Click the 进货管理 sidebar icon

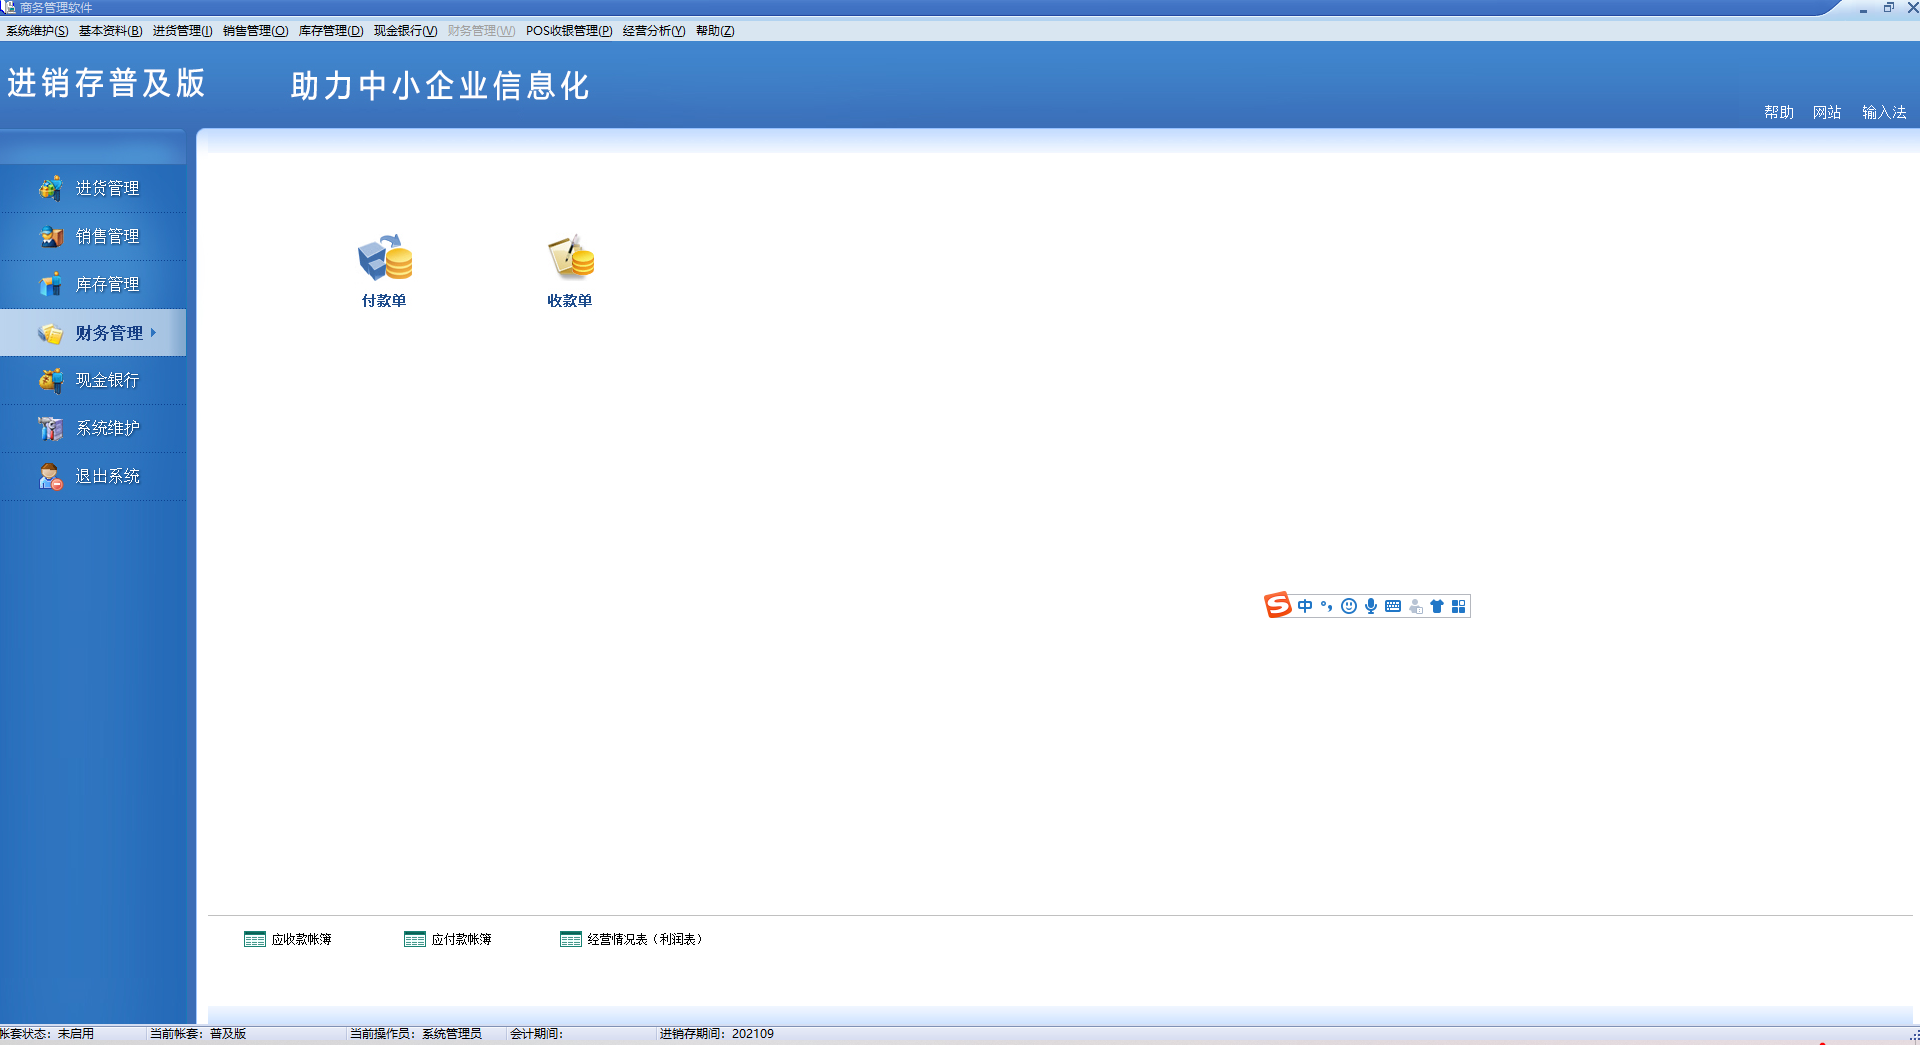(x=50, y=188)
